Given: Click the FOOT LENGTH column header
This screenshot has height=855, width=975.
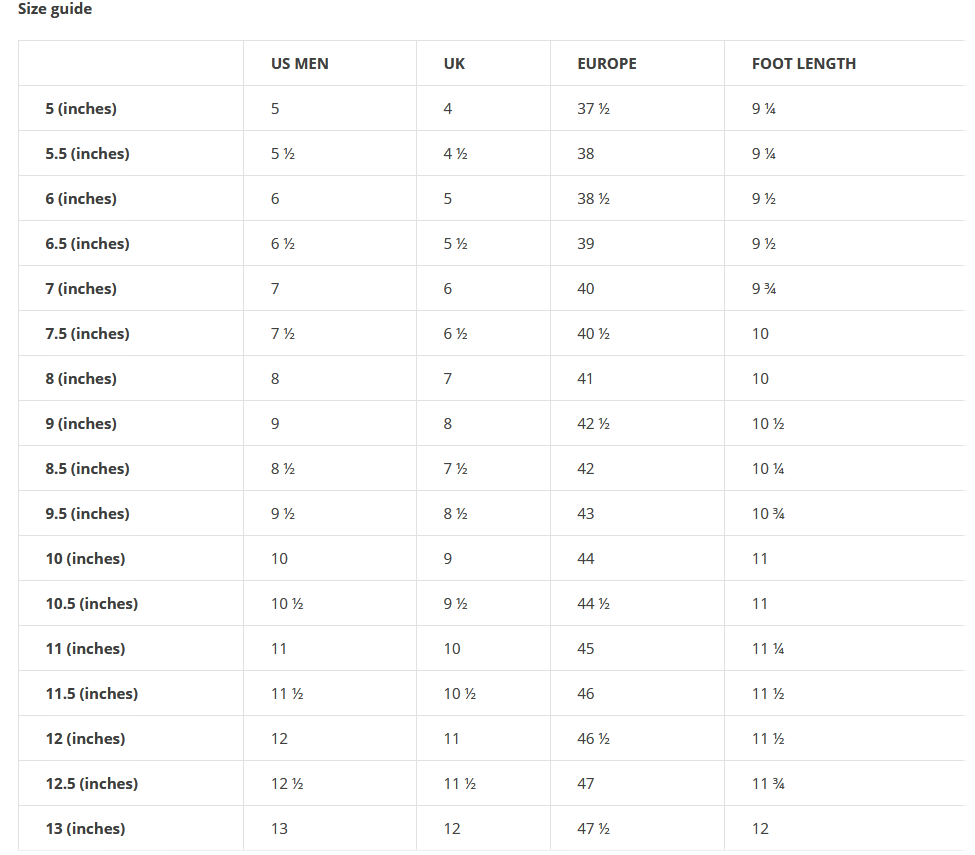Looking at the screenshot, I should click(804, 64).
